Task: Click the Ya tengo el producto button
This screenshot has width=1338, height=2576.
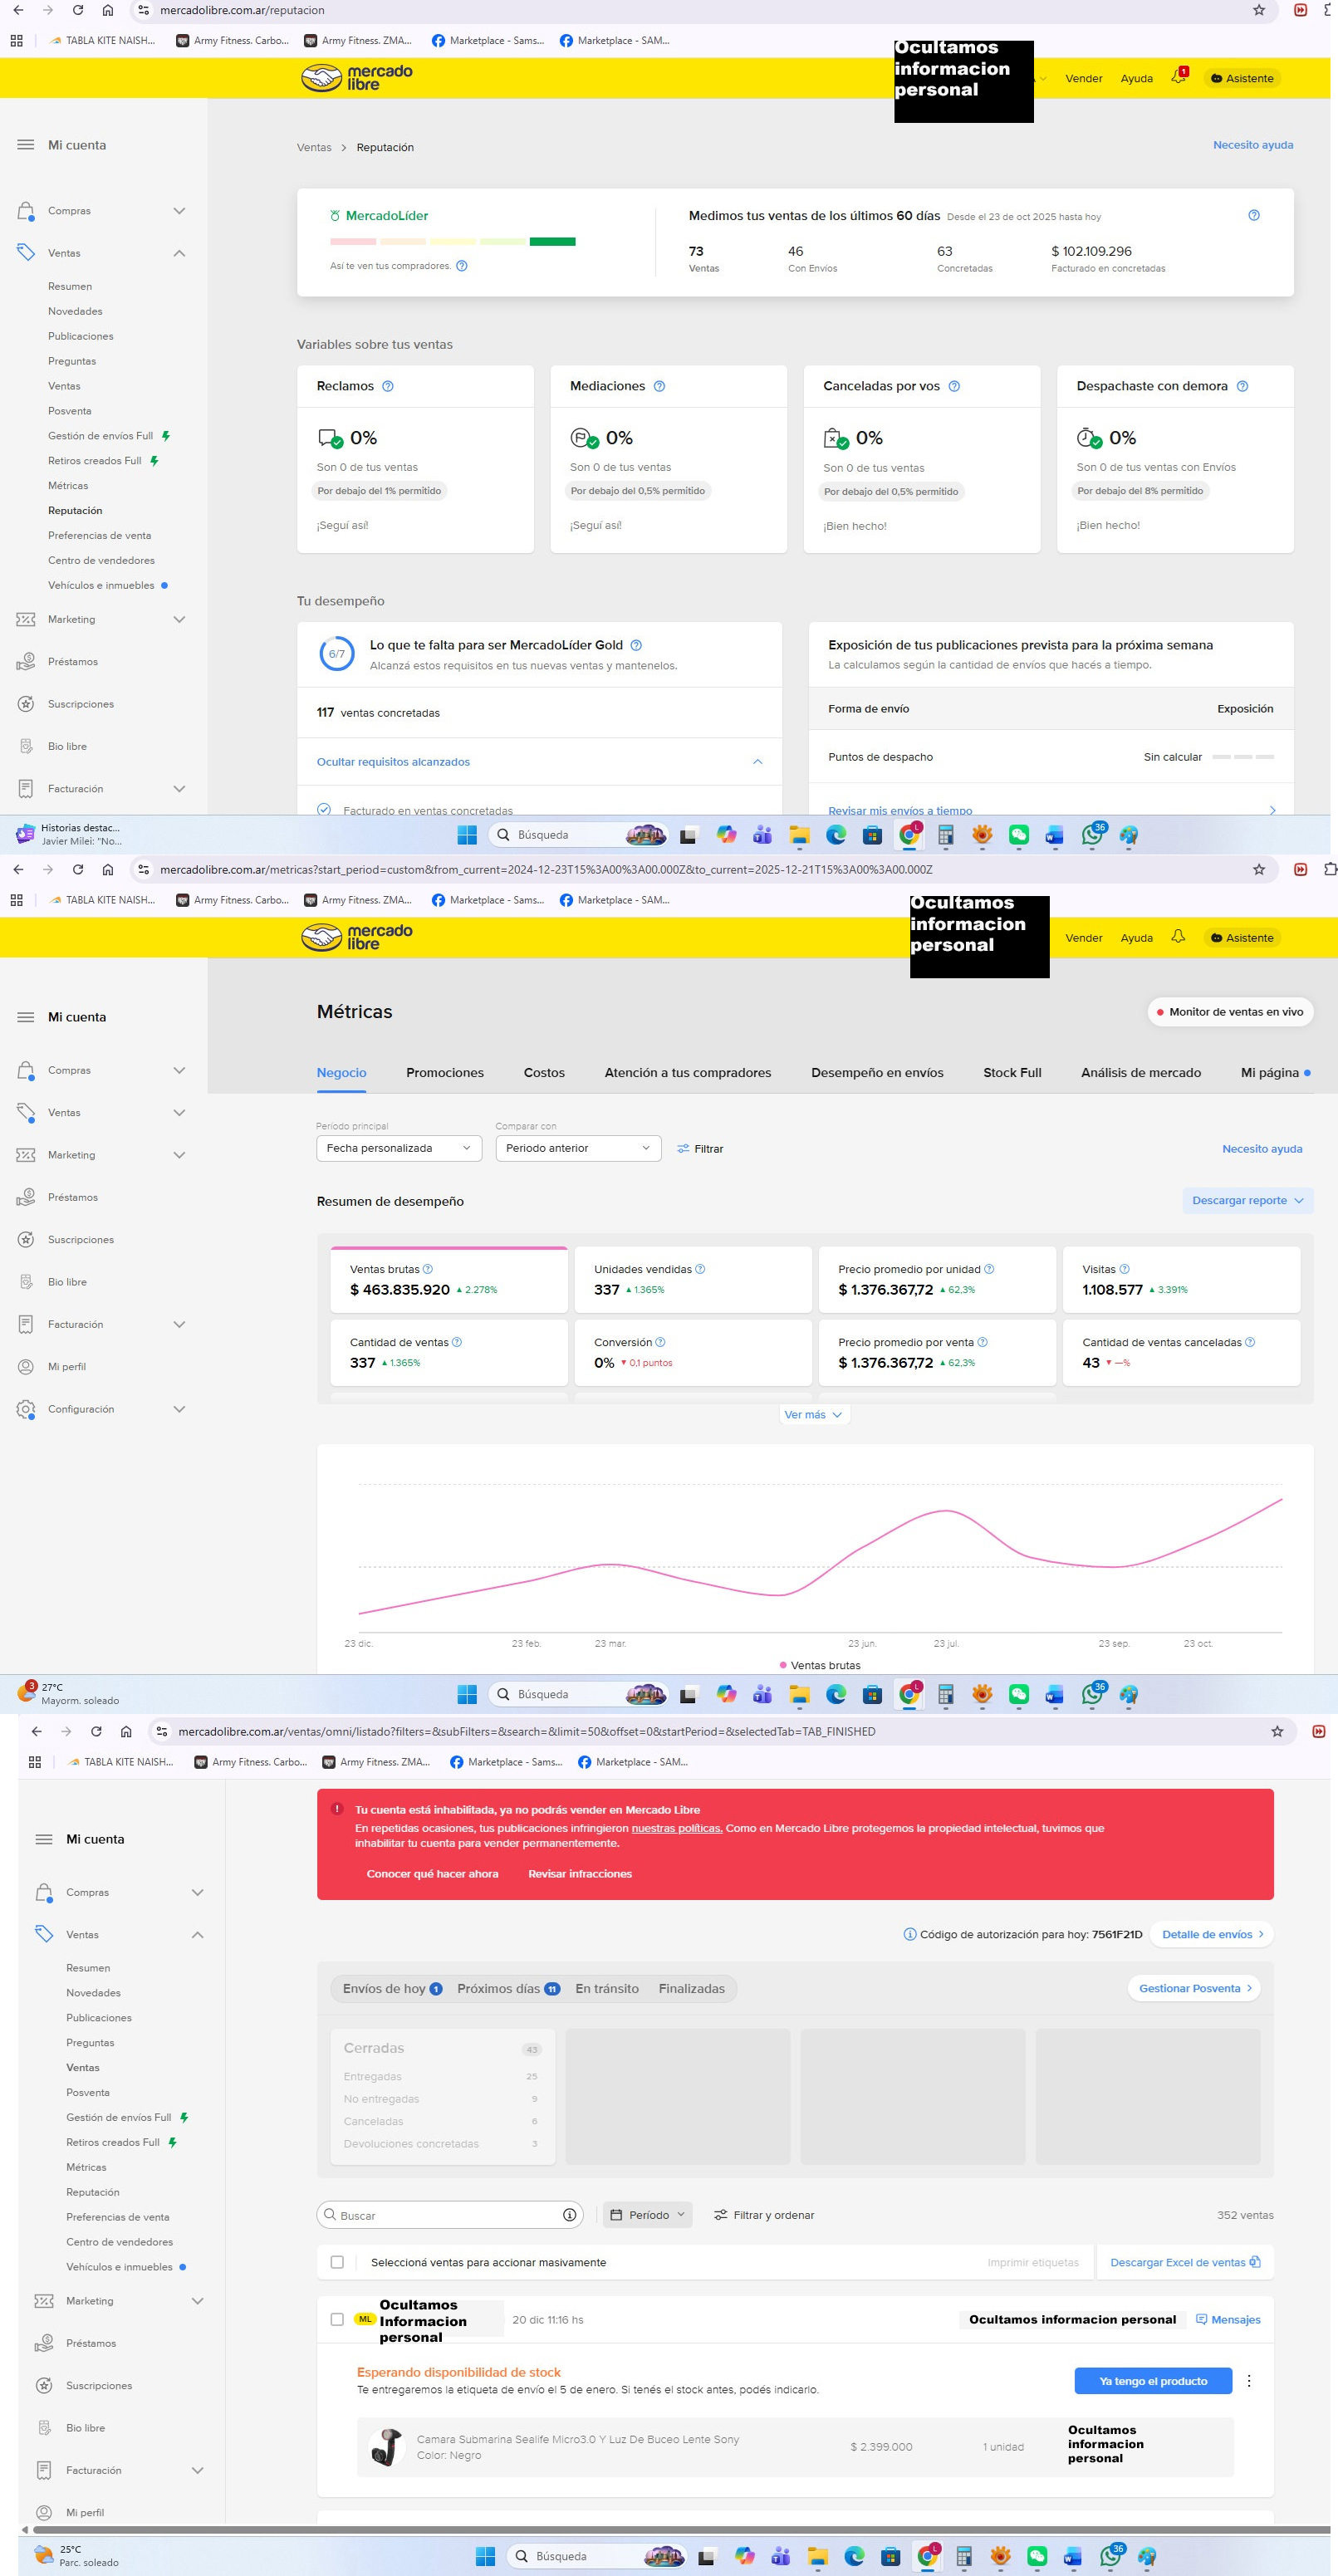Action: click(1152, 2381)
